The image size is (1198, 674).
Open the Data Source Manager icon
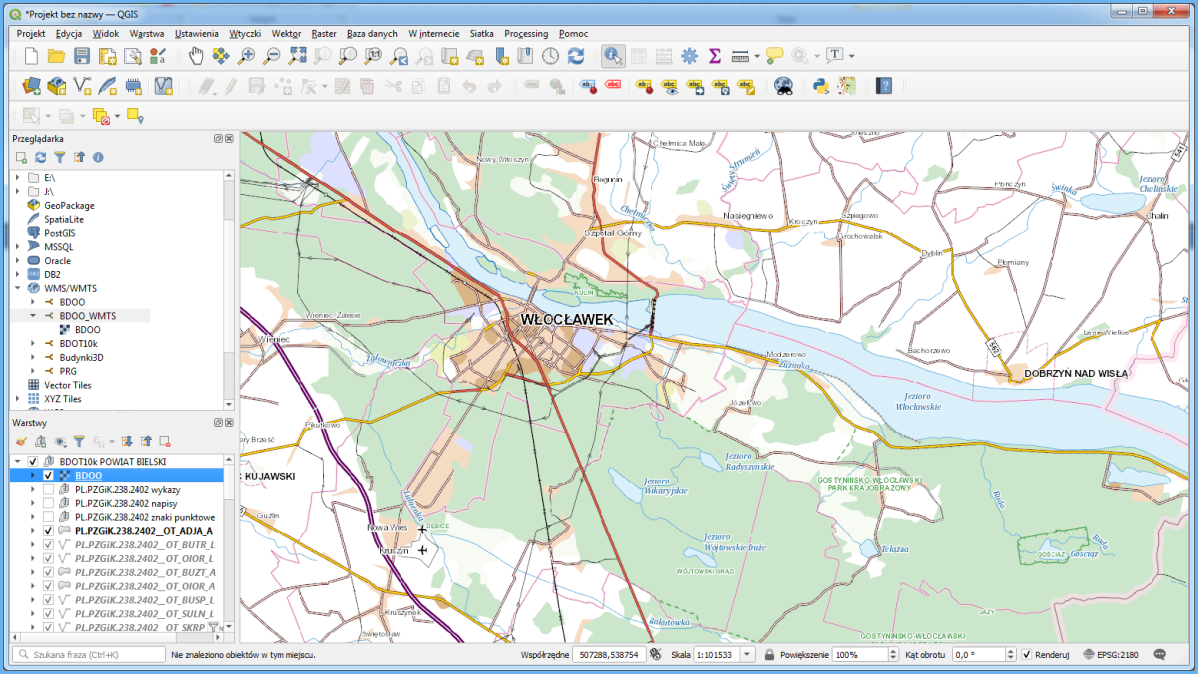(31, 86)
